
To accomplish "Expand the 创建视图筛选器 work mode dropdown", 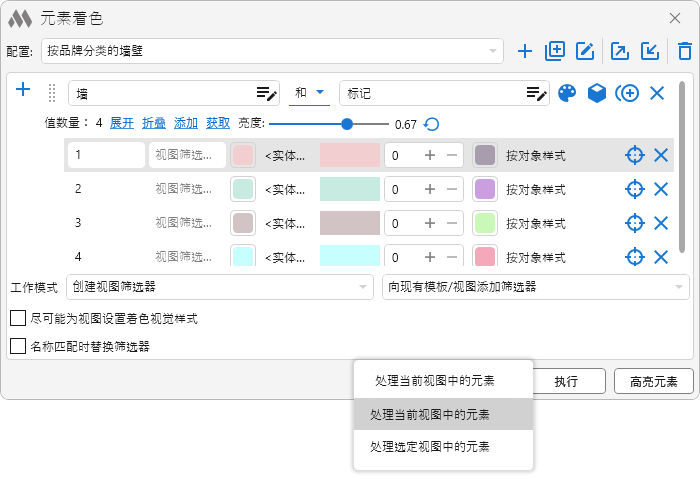I will [x=220, y=287].
